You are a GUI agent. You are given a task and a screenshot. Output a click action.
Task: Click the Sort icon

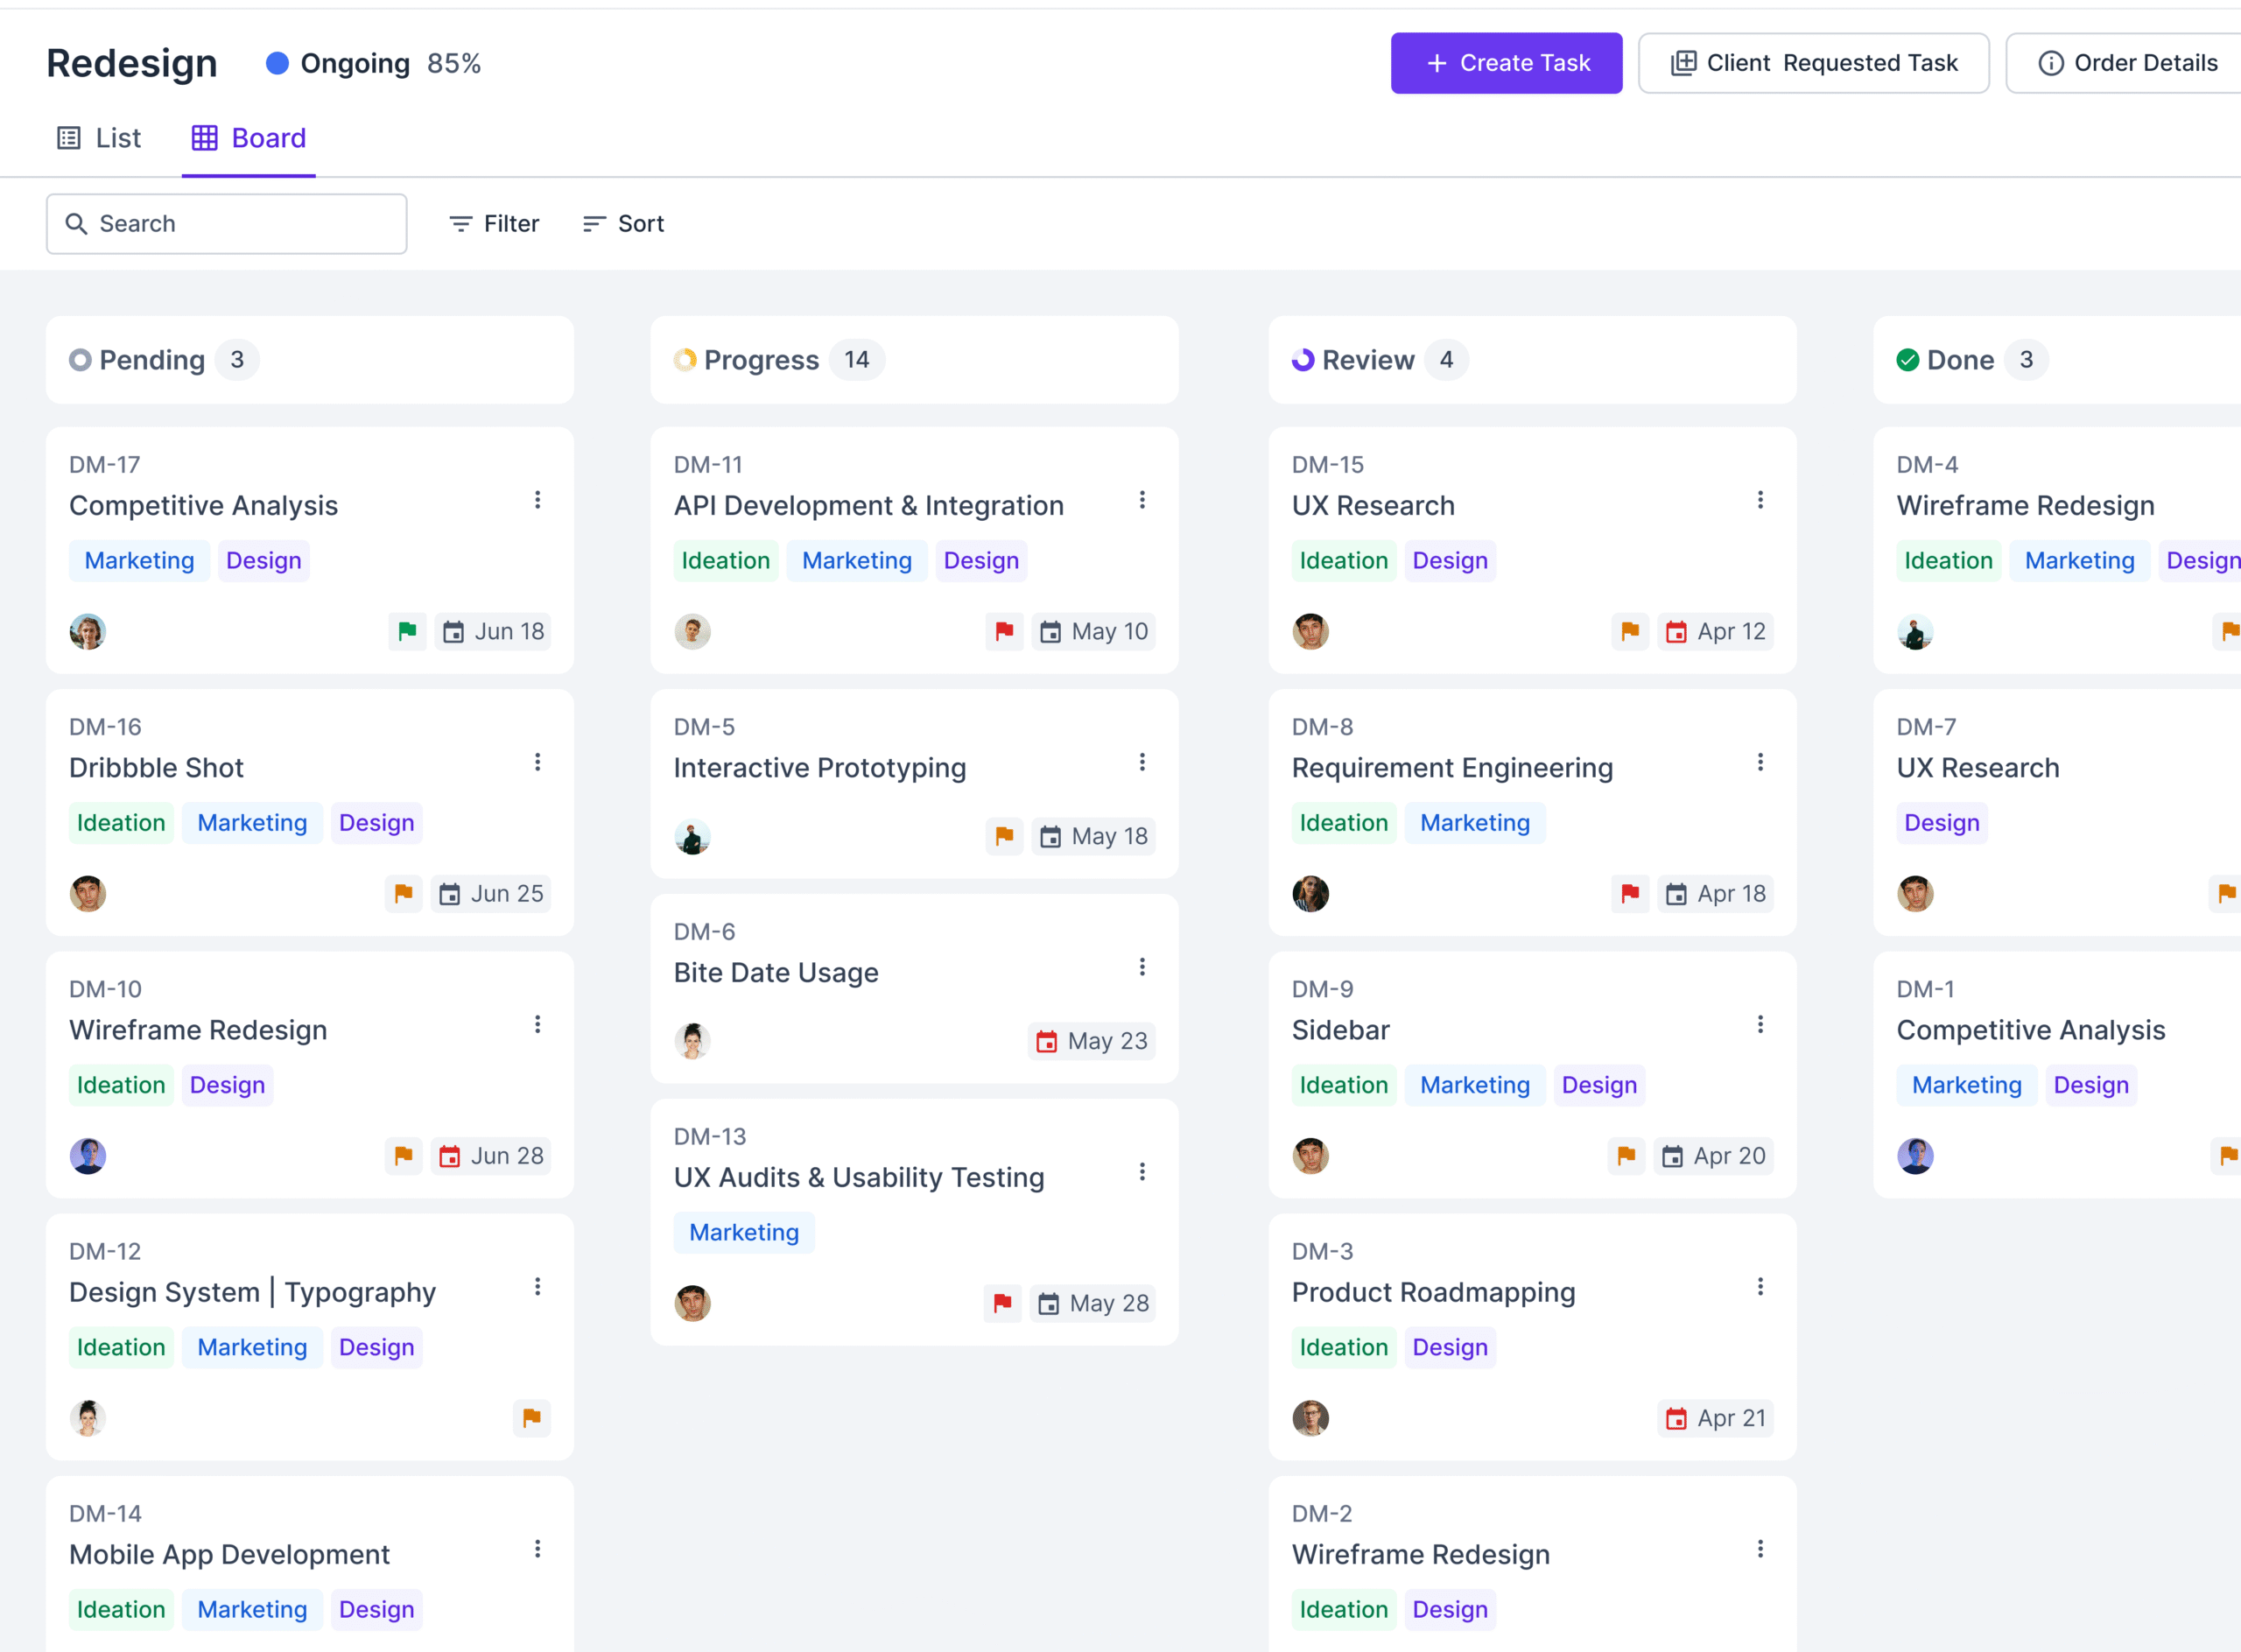593,223
